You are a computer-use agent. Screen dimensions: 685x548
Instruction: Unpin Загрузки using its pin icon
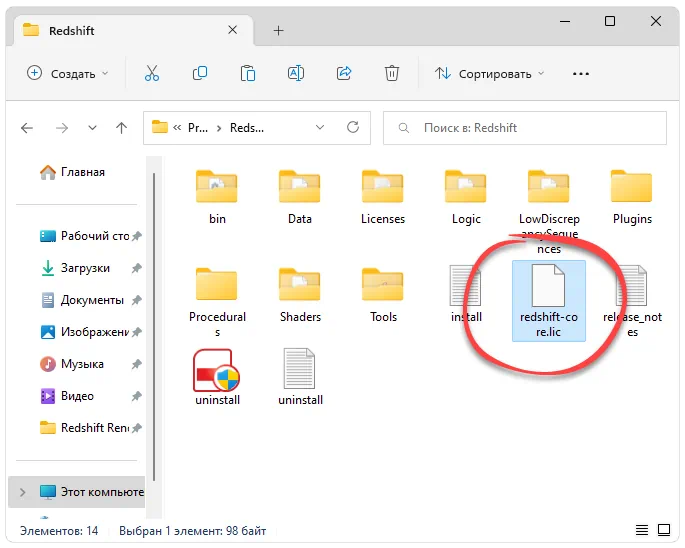(137, 268)
